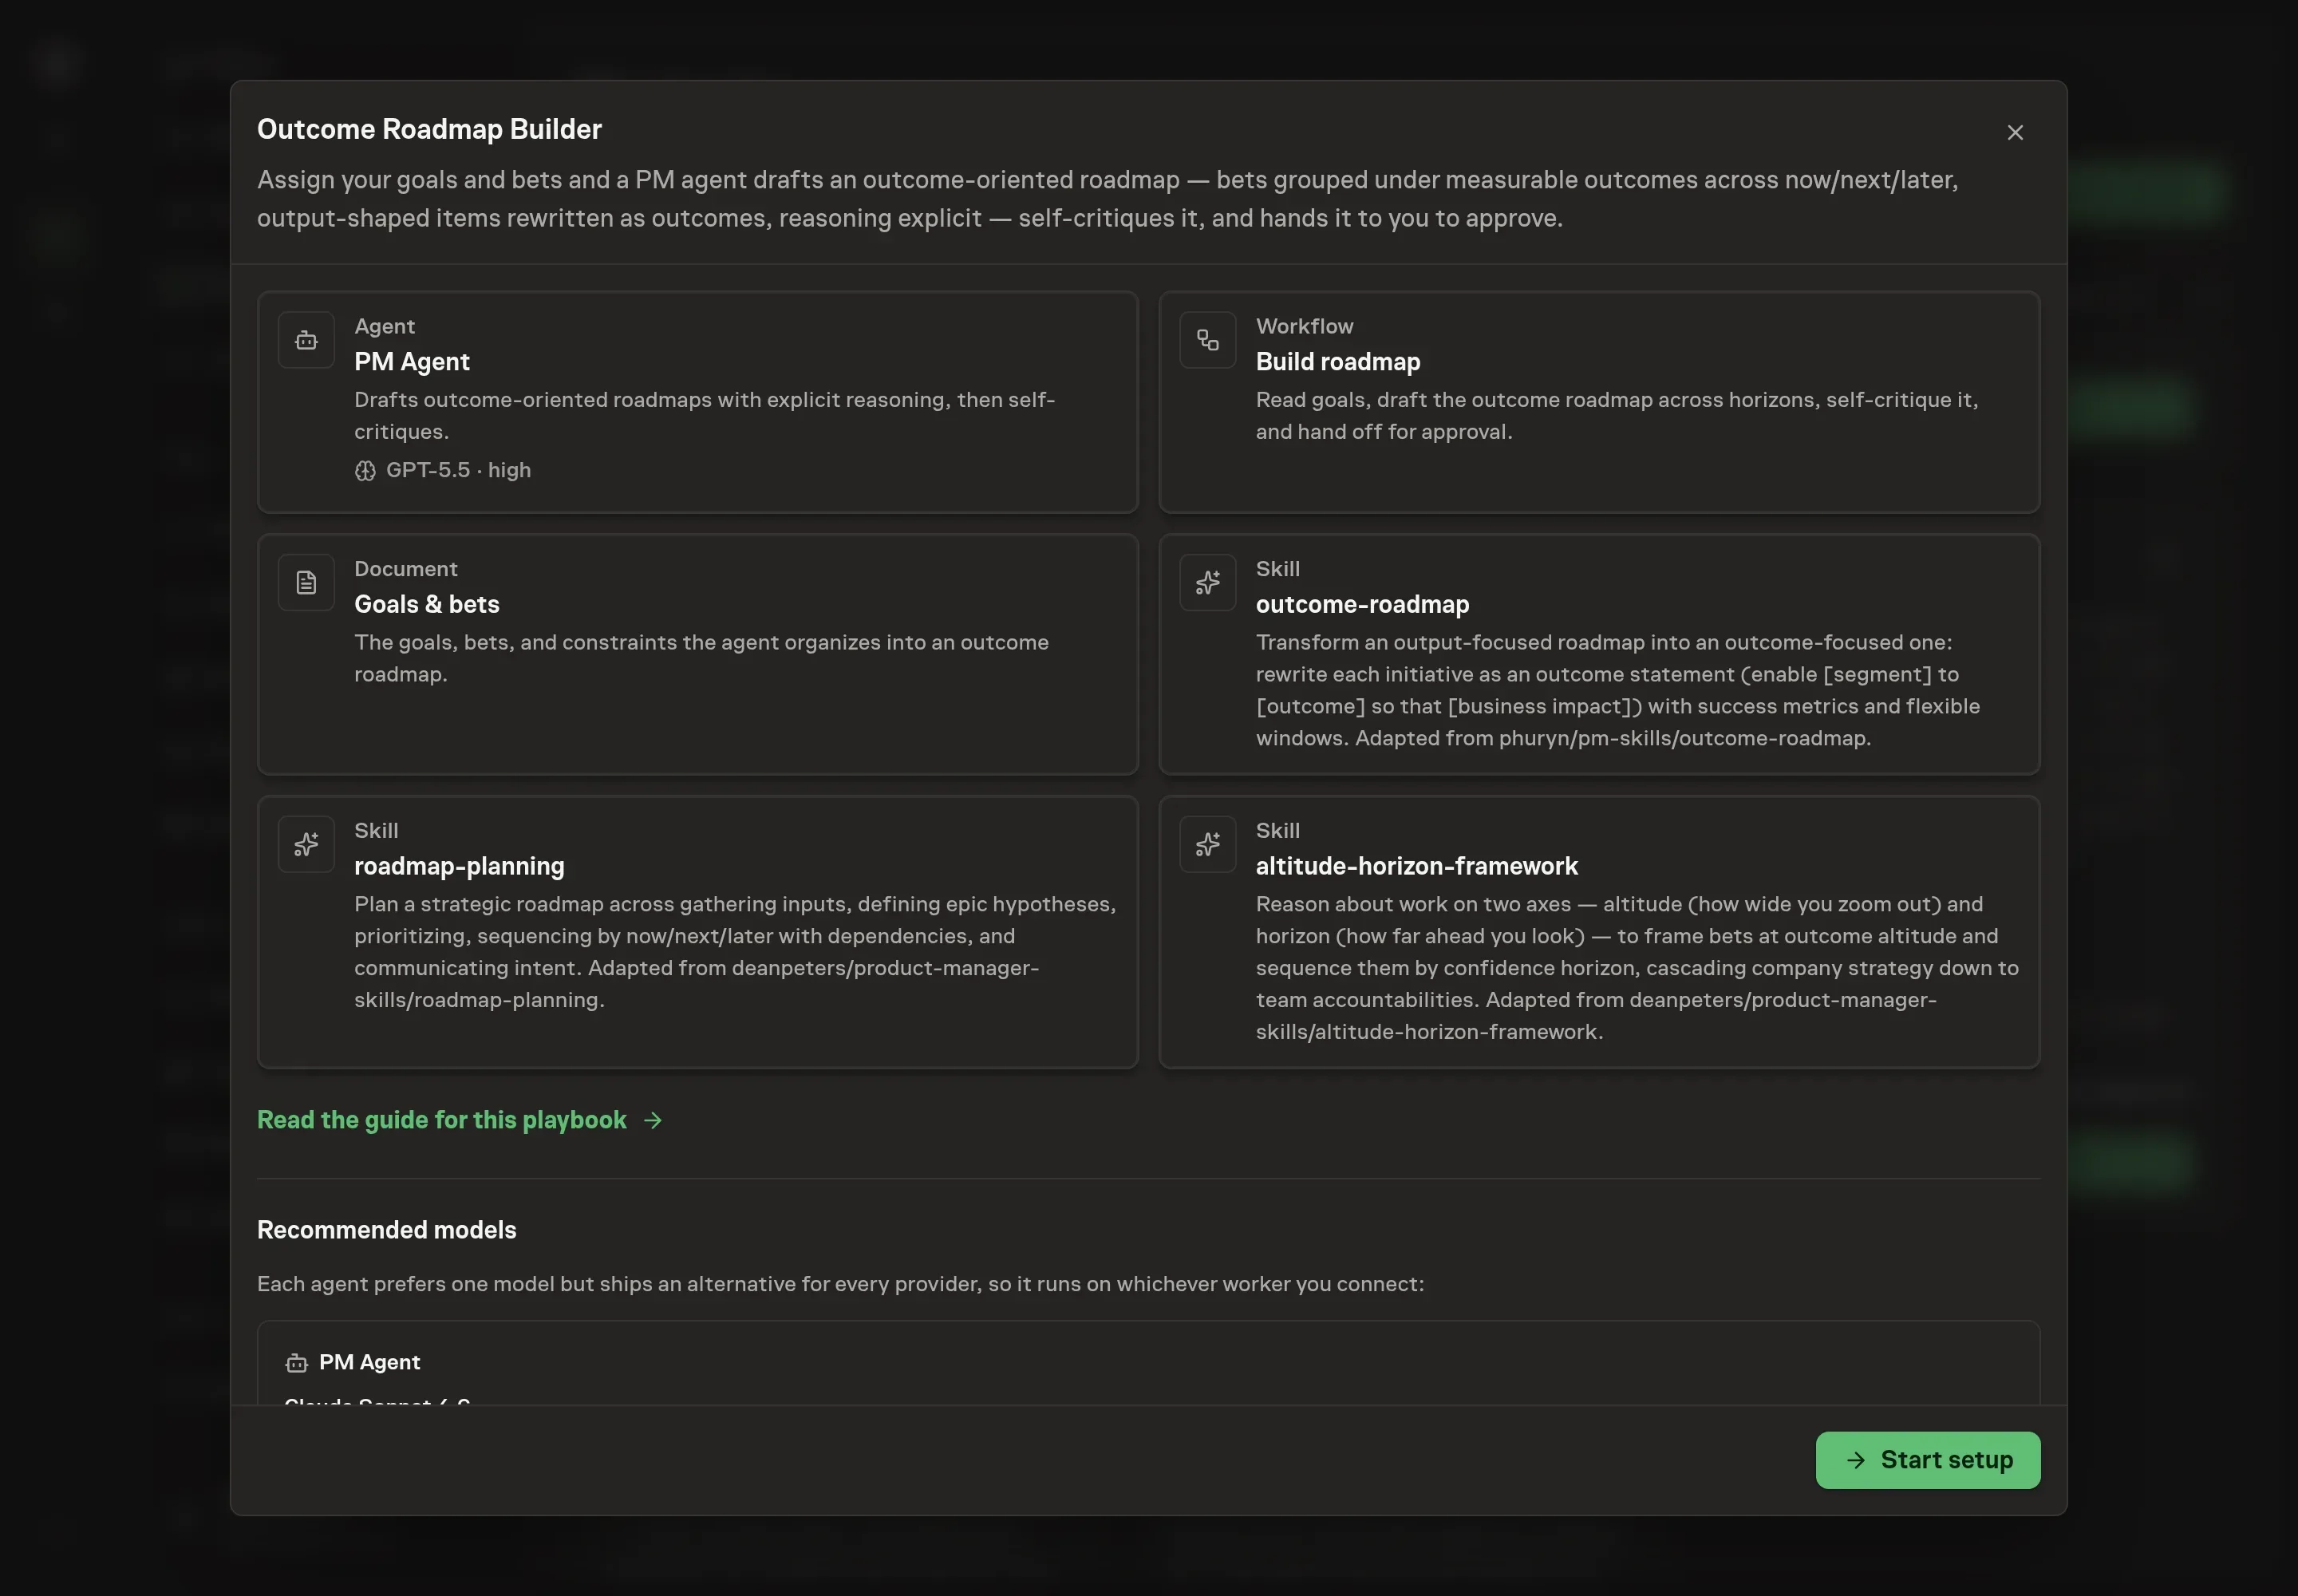This screenshot has height=1596, width=2298.
Task: Click the Skill label above outcome-roadmap
Action: (x=1278, y=569)
